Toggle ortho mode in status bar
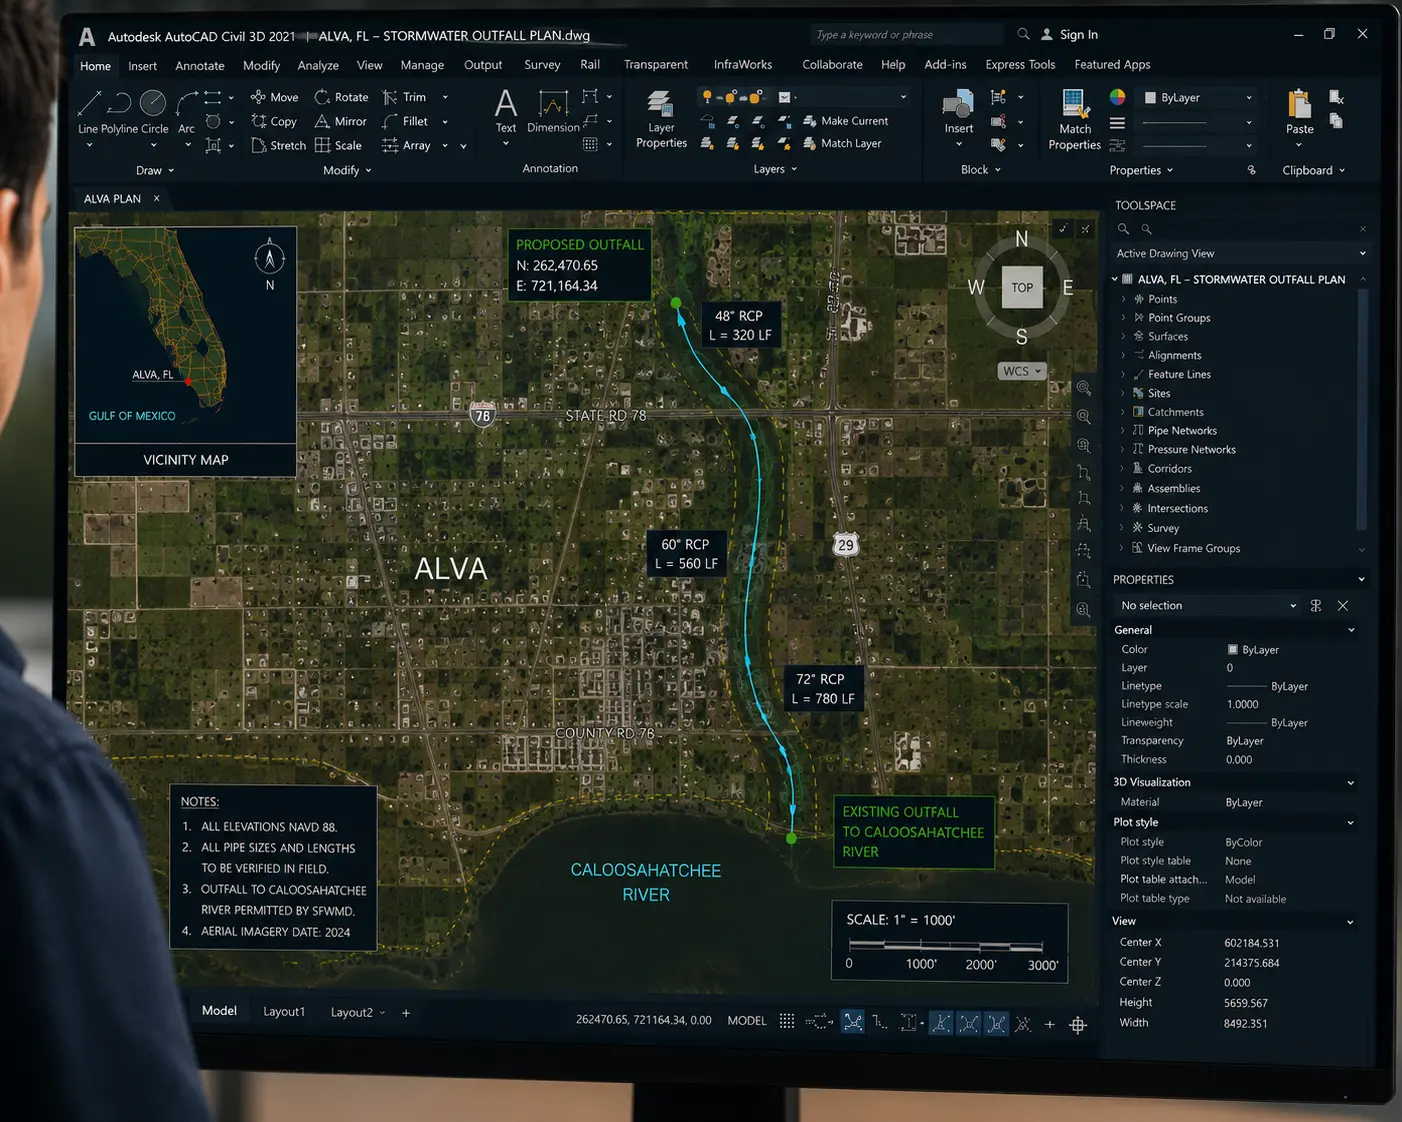This screenshot has width=1402, height=1122. 880,1022
